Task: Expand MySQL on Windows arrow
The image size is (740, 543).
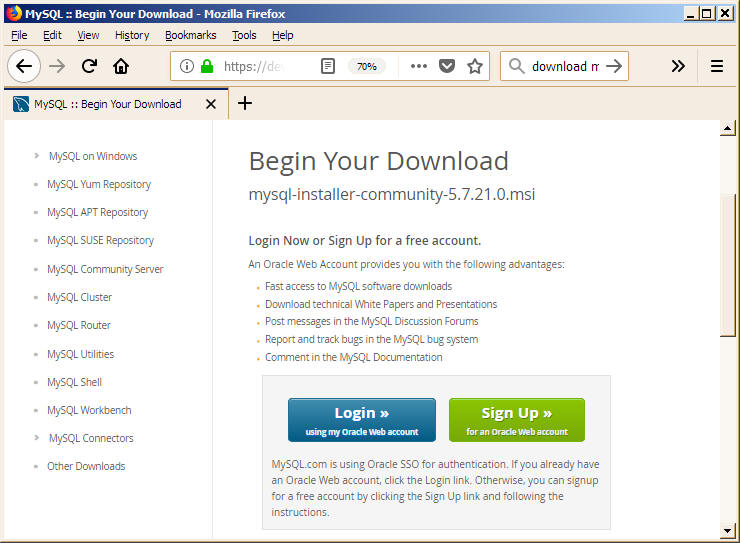Action: click(36, 155)
